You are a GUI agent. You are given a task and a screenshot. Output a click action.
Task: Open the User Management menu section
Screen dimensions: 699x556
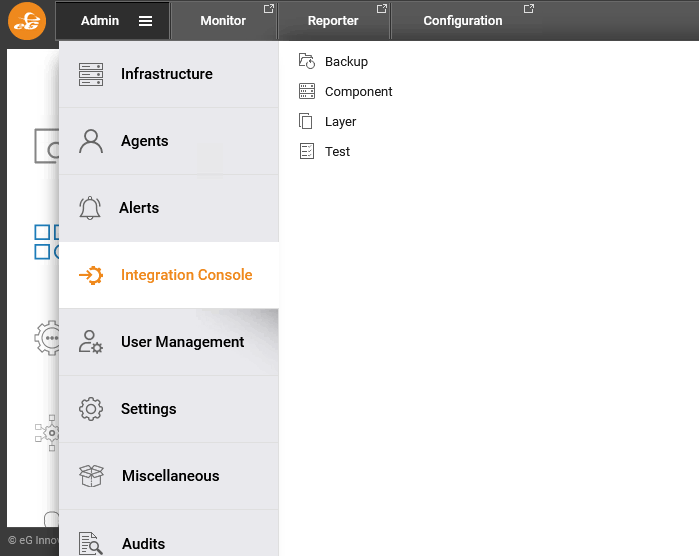point(169,342)
